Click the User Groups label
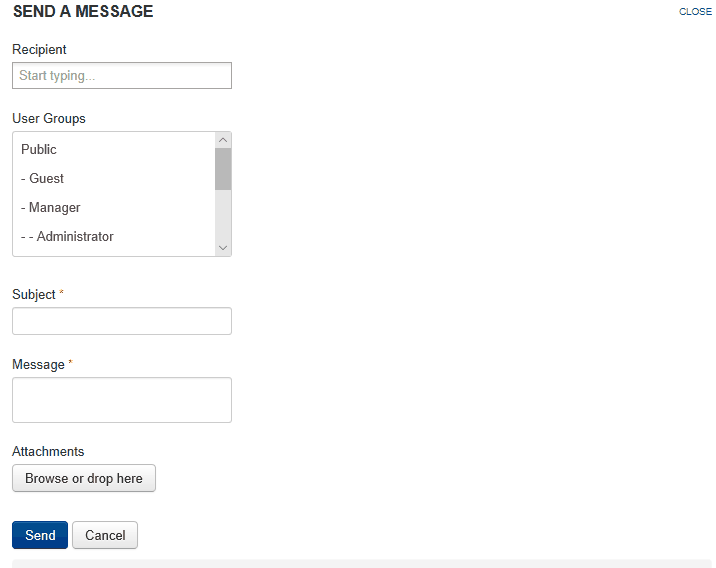 (49, 119)
